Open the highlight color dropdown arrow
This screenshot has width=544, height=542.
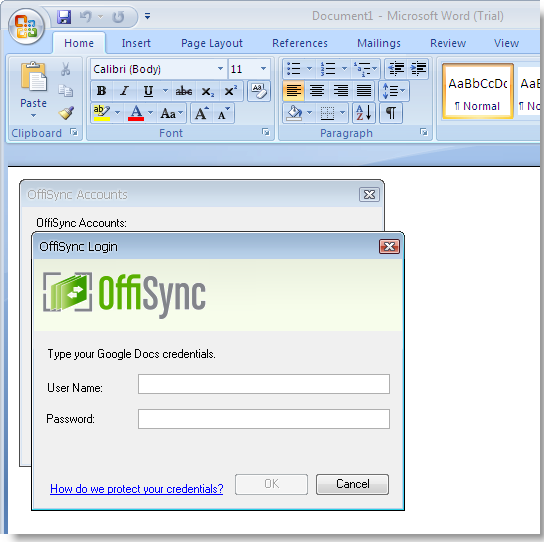coord(117,113)
